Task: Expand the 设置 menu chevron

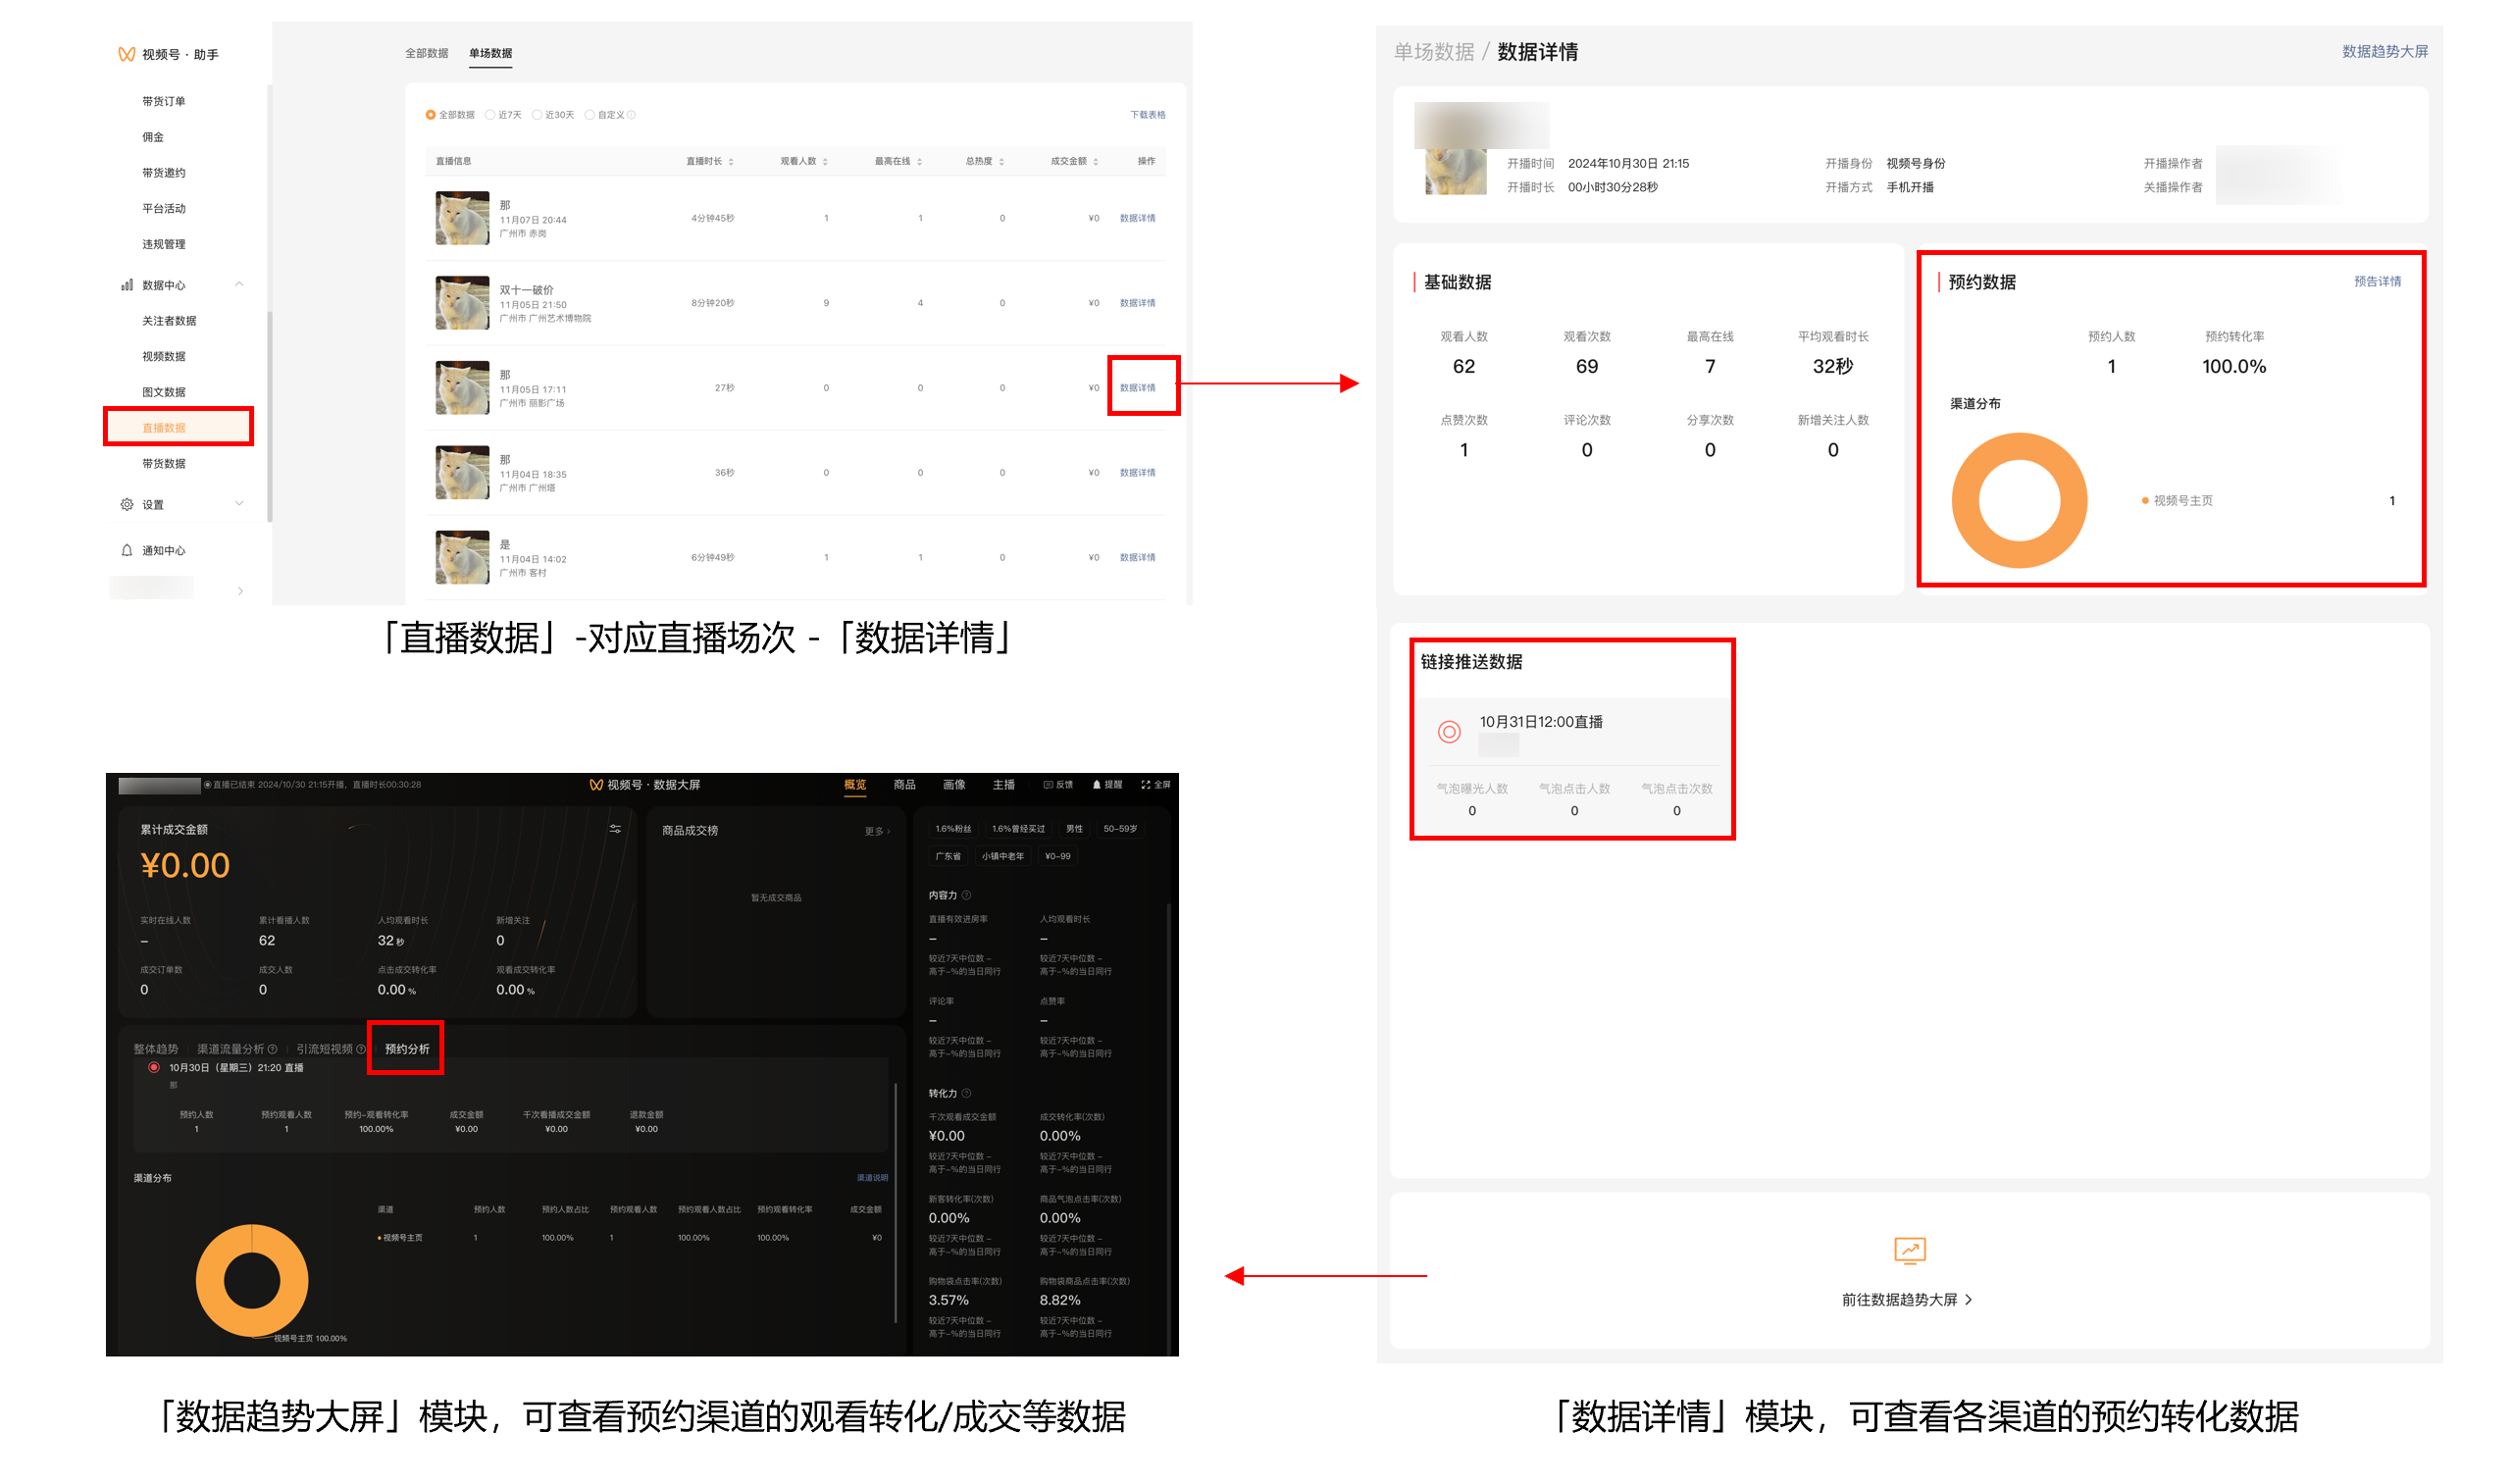Action: [239, 503]
